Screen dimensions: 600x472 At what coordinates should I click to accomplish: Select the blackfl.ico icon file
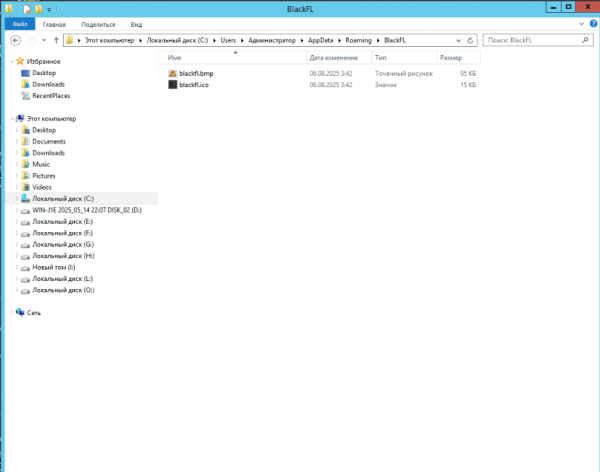point(194,85)
